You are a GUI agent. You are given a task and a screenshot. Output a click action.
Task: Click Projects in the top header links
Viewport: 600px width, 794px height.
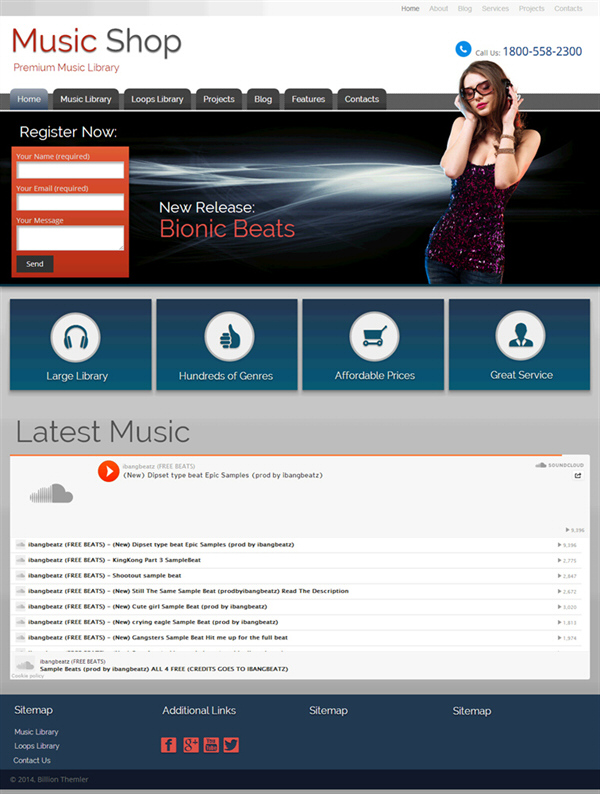[532, 9]
